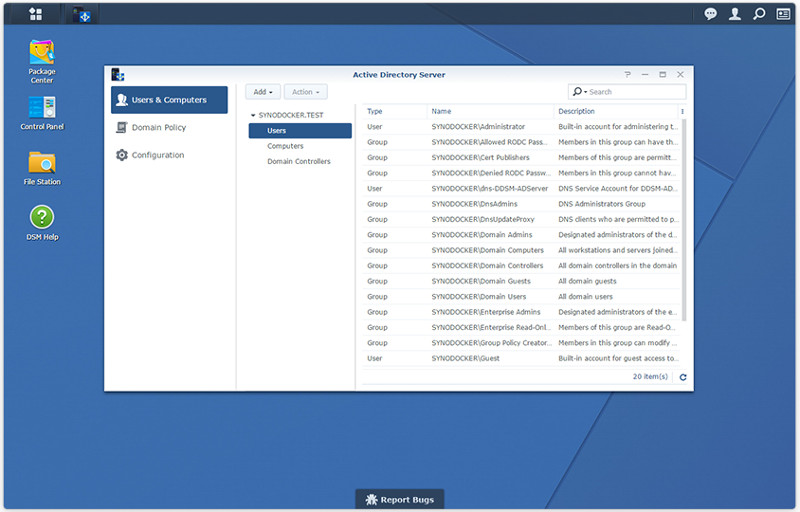This screenshot has height=512, width=800.
Task: Open the Users & Computers section
Action: pyautogui.click(x=169, y=100)
